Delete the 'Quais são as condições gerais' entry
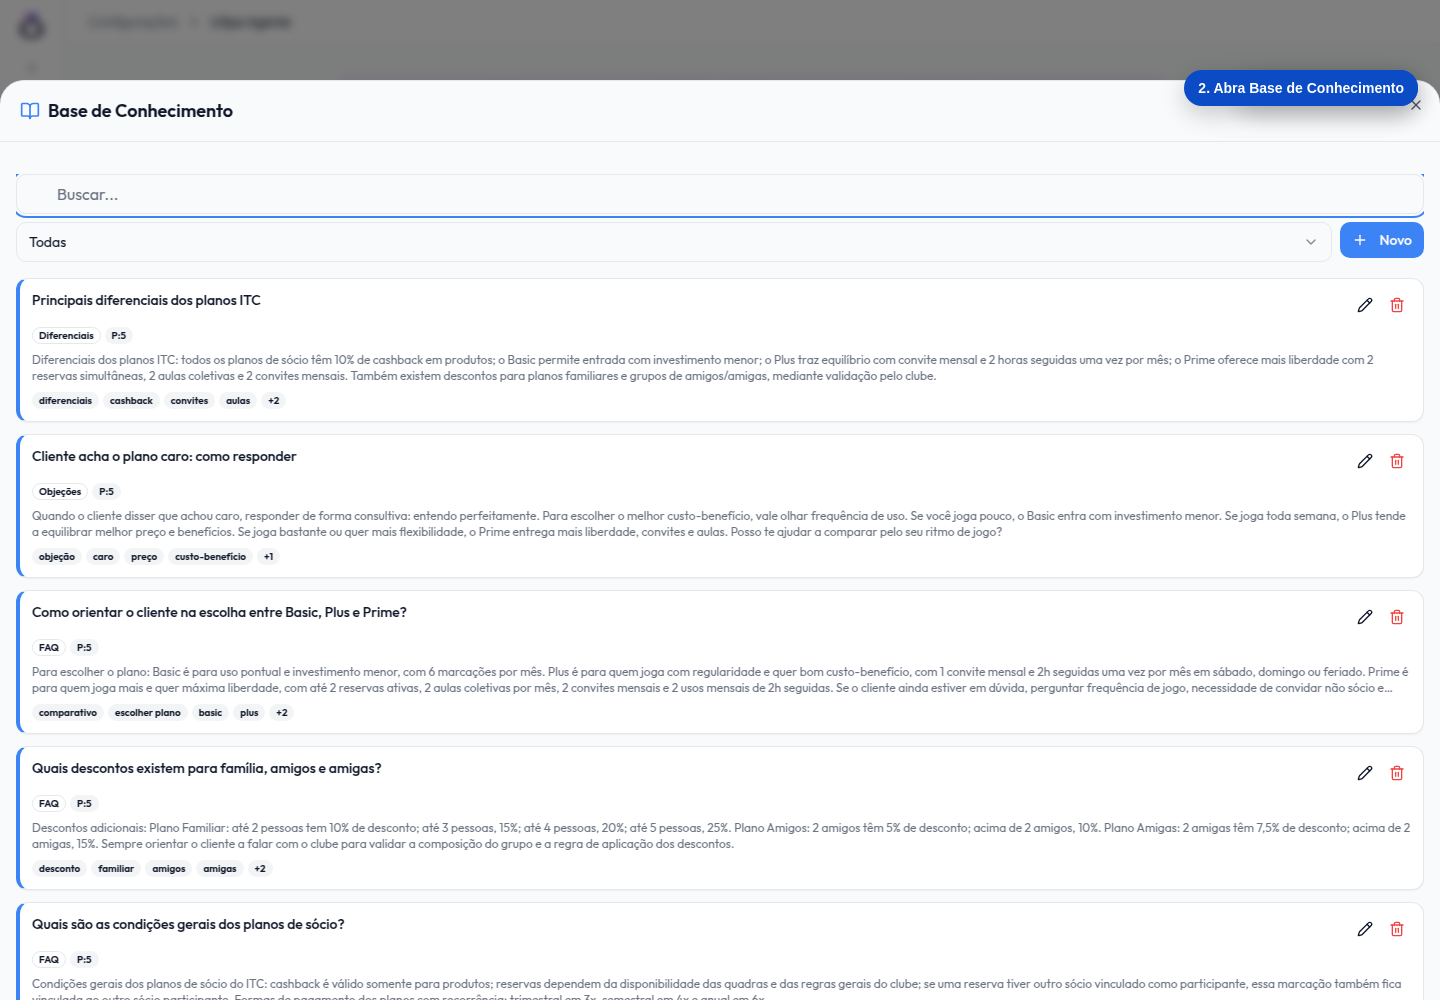 [x=1397, y=929]
